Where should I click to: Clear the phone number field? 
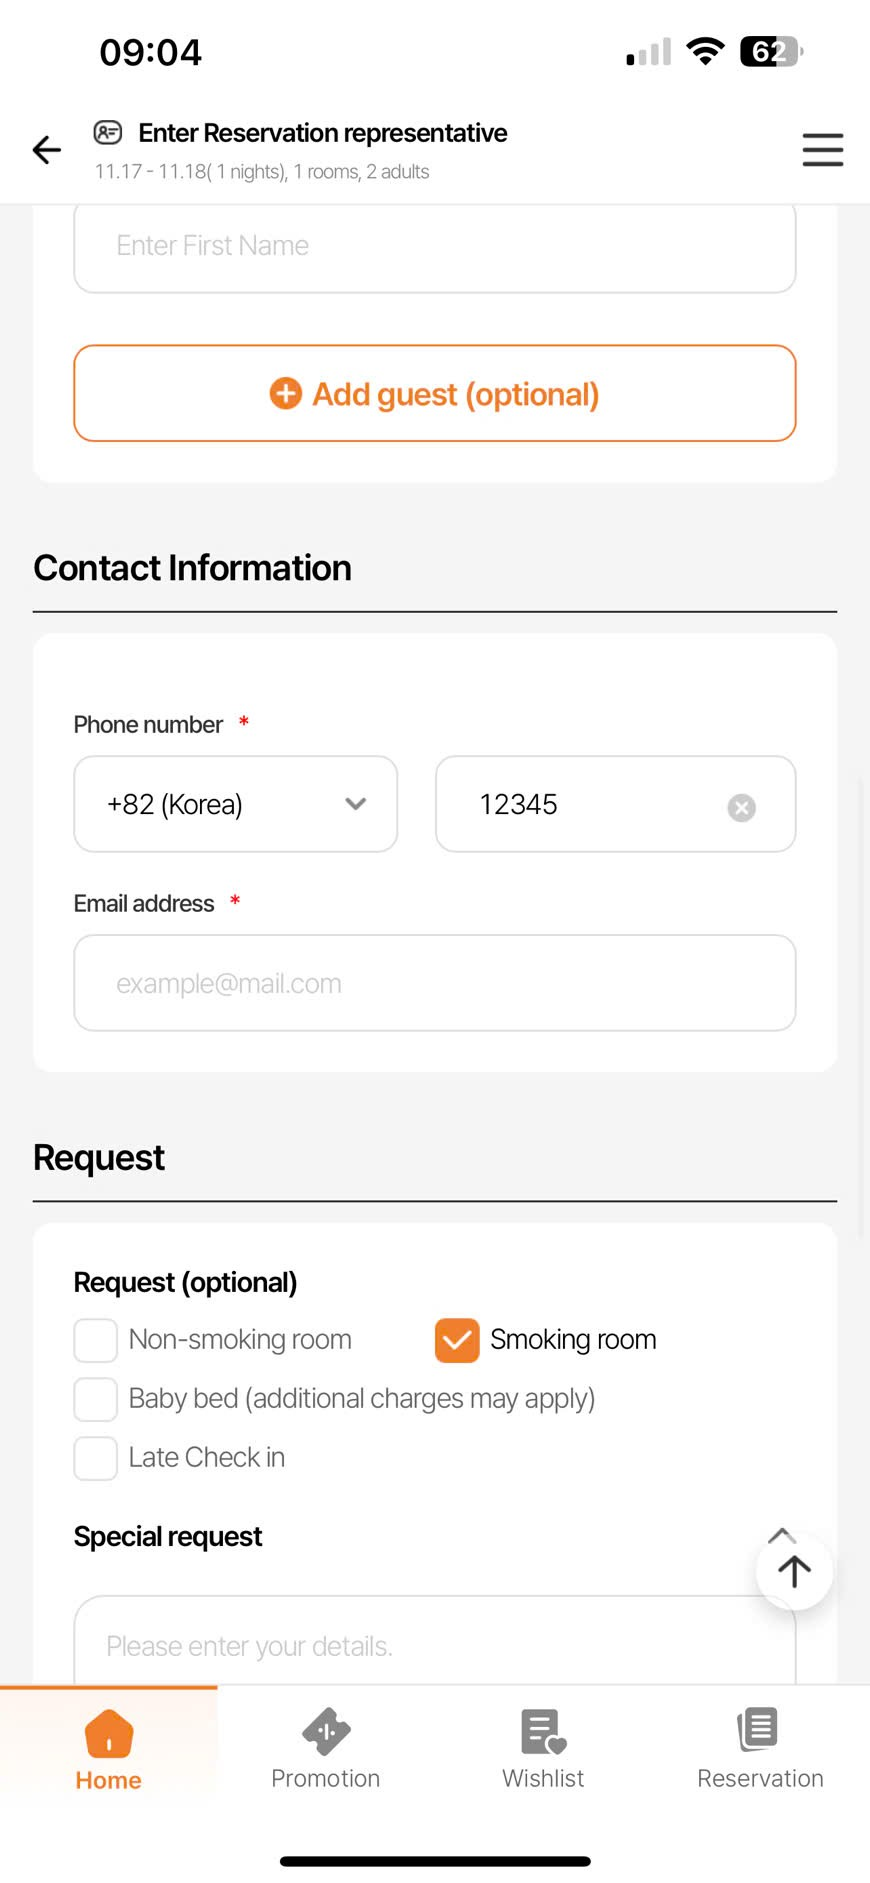741,808
